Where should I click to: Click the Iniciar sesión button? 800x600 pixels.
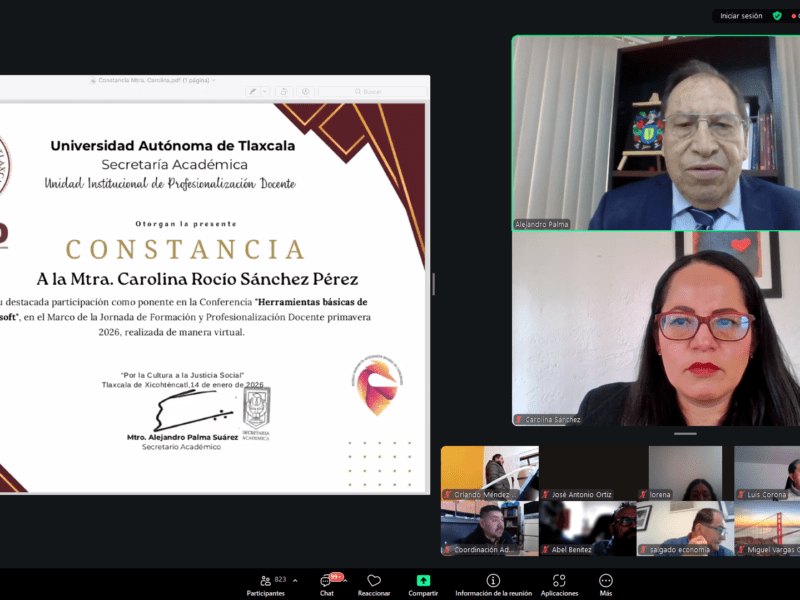(x=741, y=16)
